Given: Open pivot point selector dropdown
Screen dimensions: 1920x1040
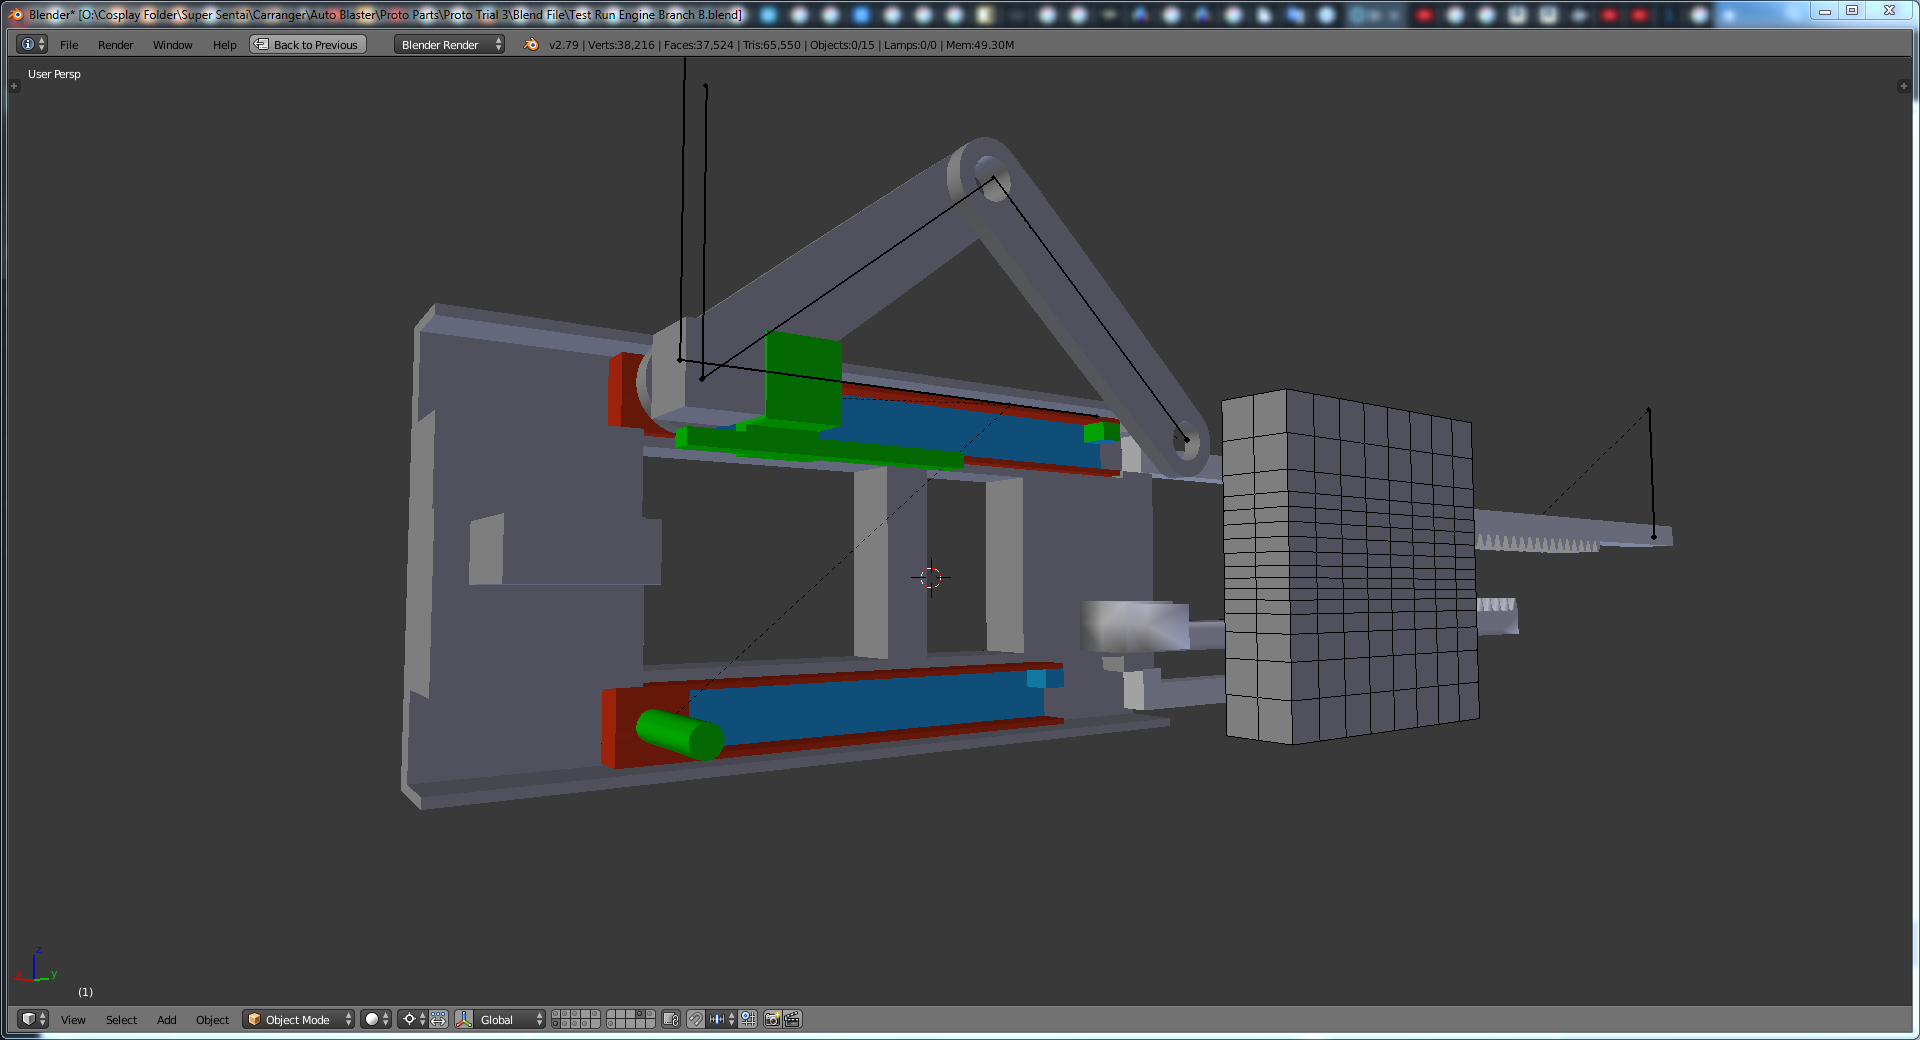Looking at the screenshot, I should click(413, 1019).
